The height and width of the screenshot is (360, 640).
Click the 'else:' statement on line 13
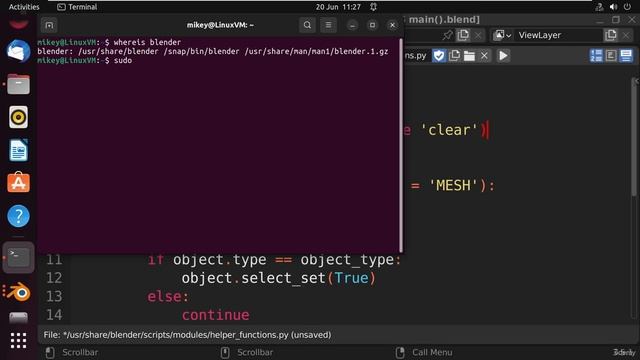[x=168, y=296]
